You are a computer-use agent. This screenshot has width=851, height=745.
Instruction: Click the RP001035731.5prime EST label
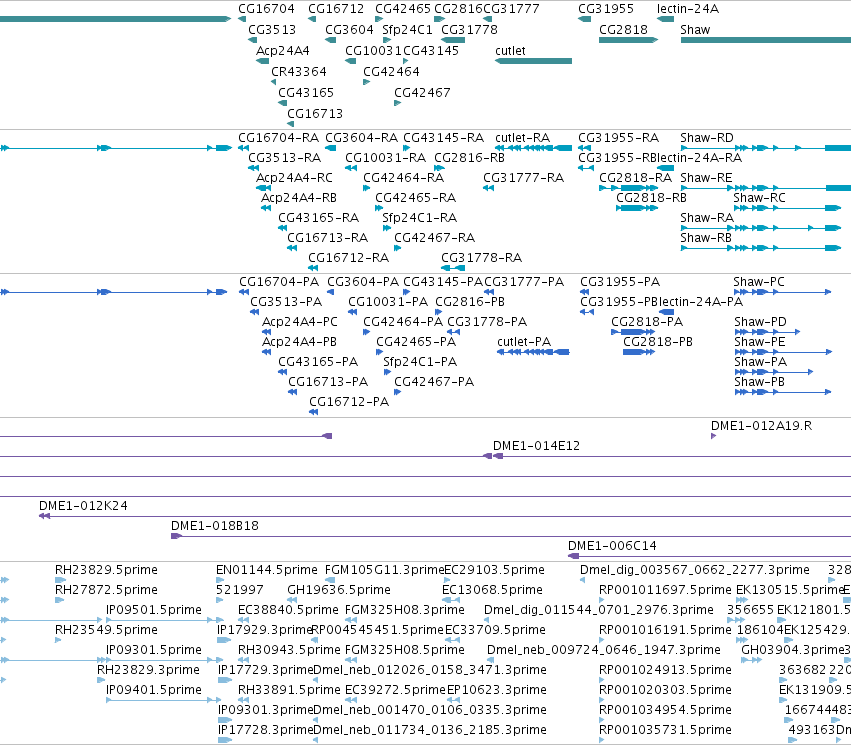coord(665,730)
